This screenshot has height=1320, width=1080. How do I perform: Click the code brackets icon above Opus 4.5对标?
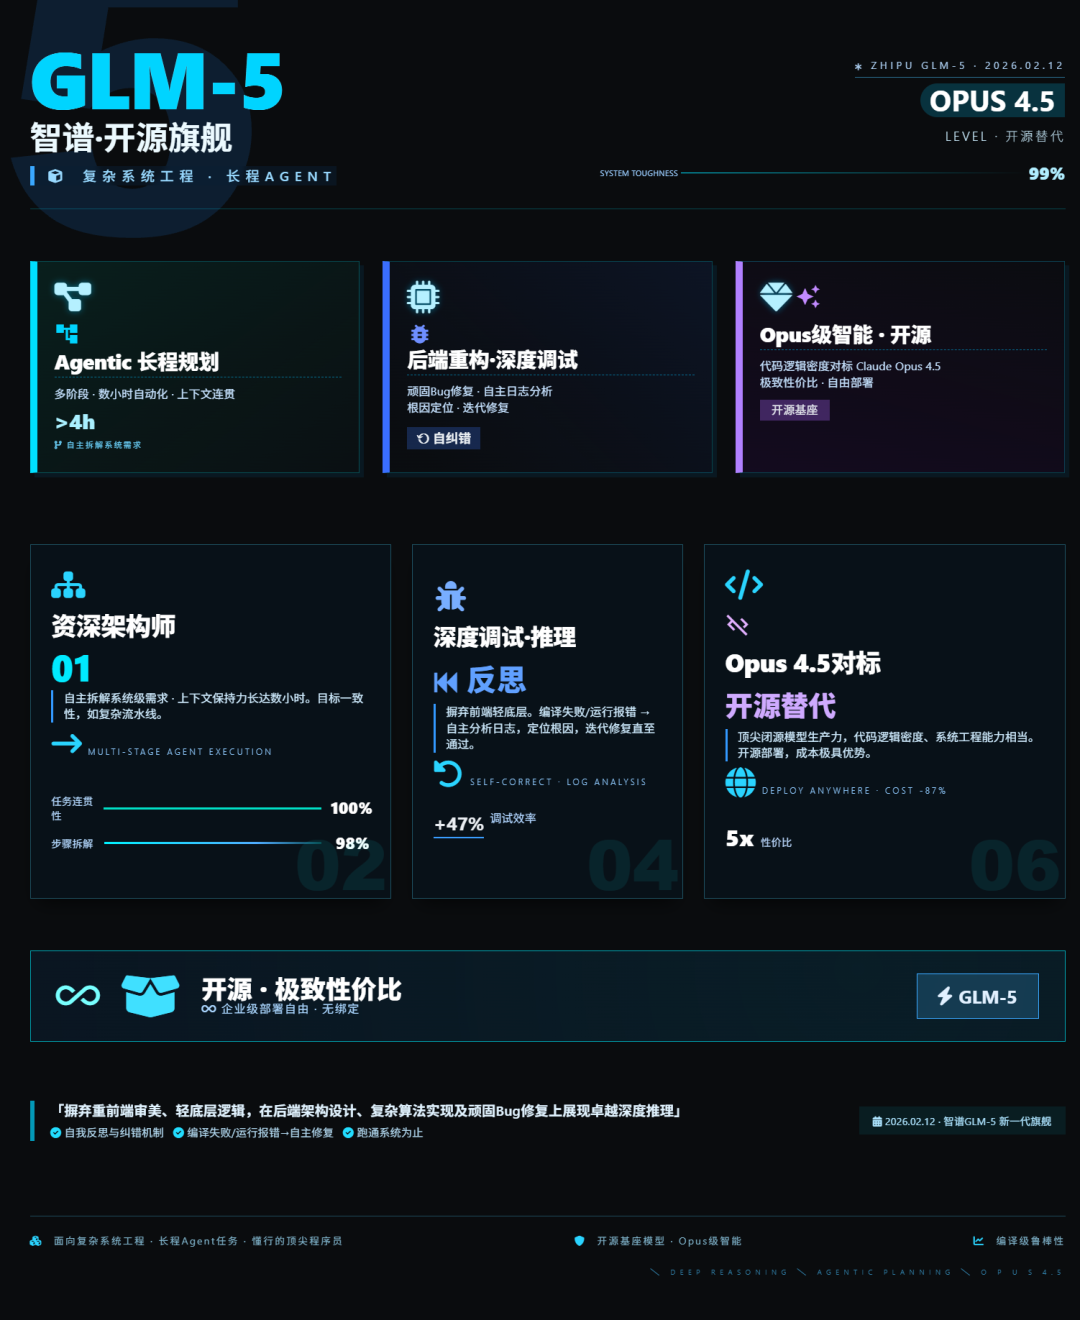(744, 584)
